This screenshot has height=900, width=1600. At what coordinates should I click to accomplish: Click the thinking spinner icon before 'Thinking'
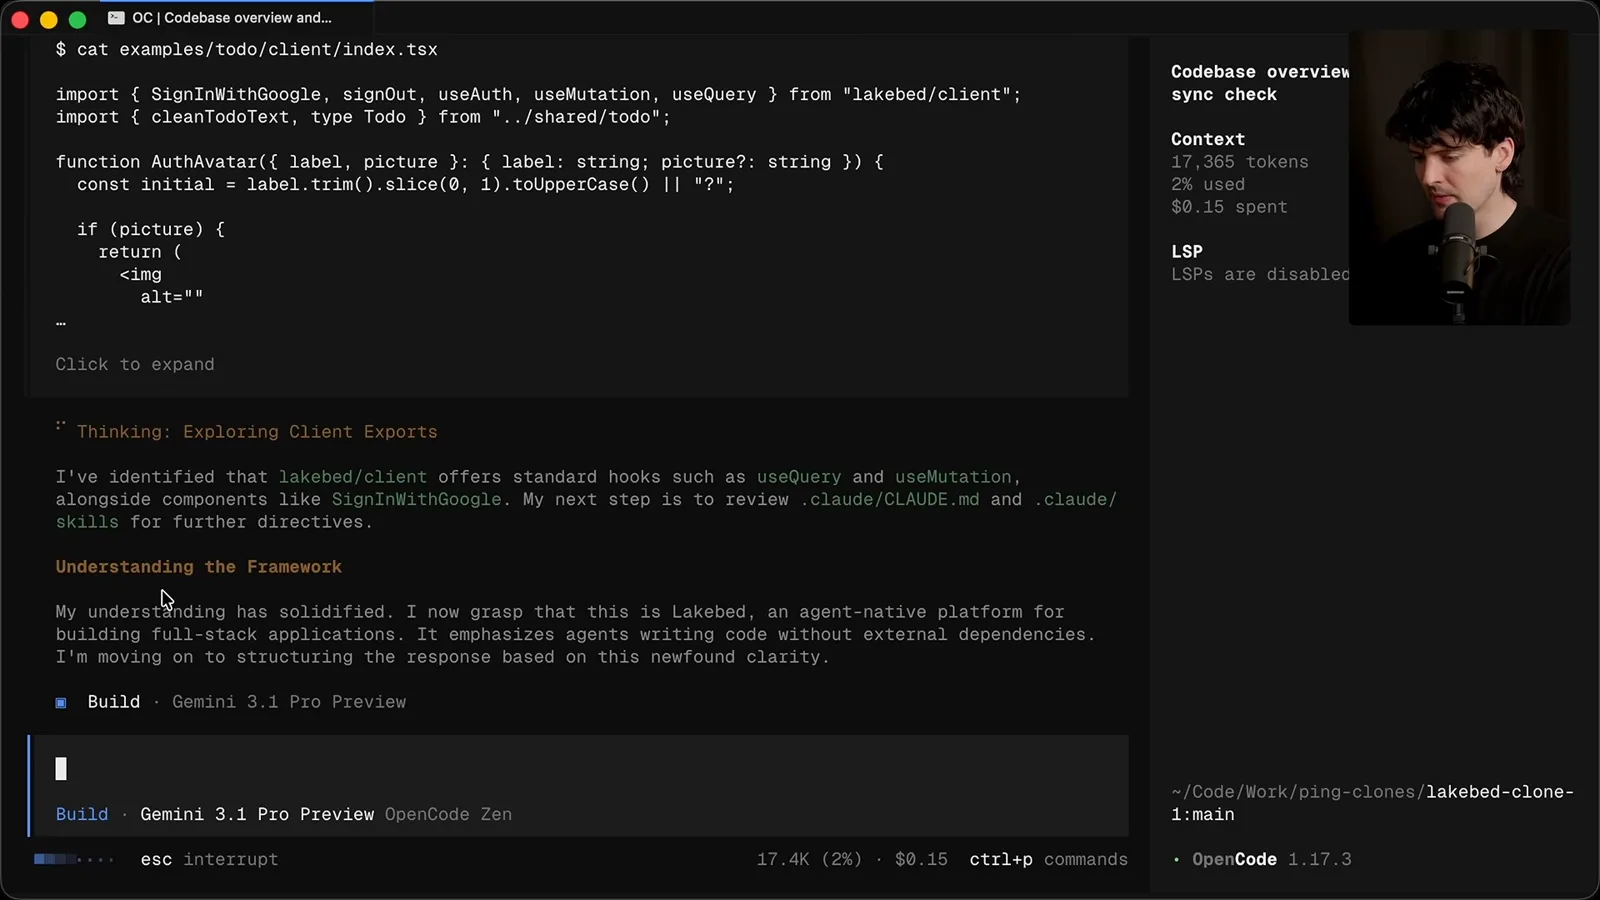(x=61, y=427)
